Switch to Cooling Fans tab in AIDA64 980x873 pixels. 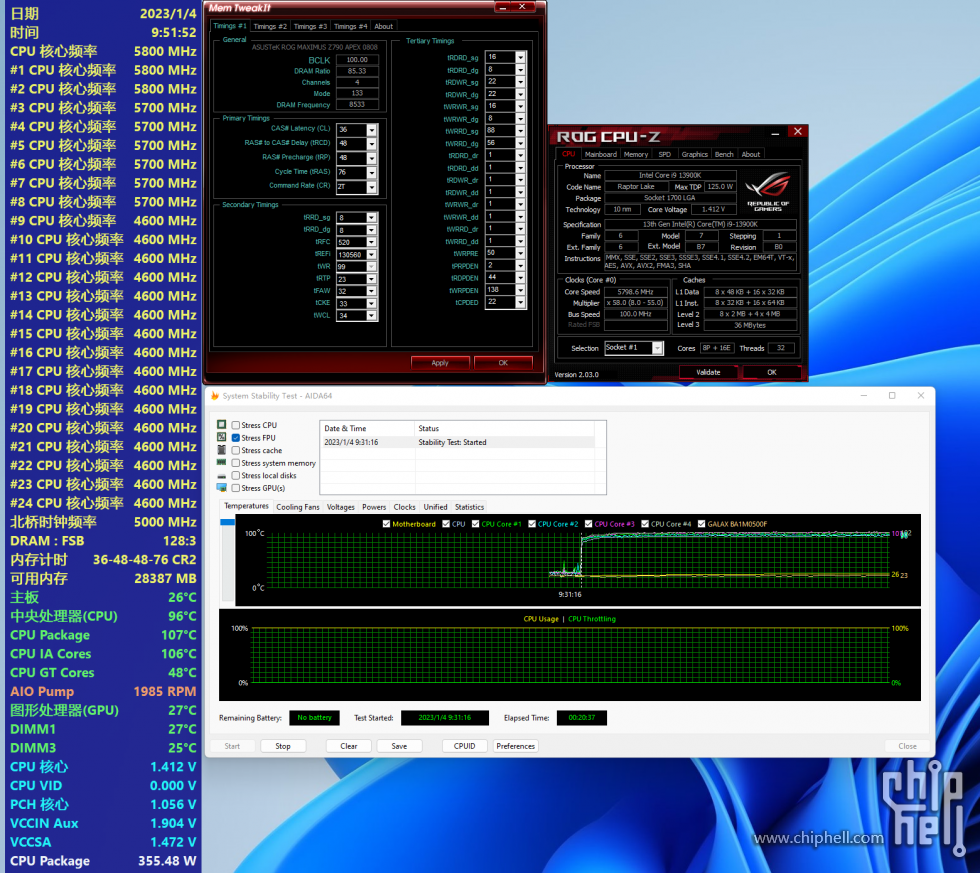click(x=298, y=507)
